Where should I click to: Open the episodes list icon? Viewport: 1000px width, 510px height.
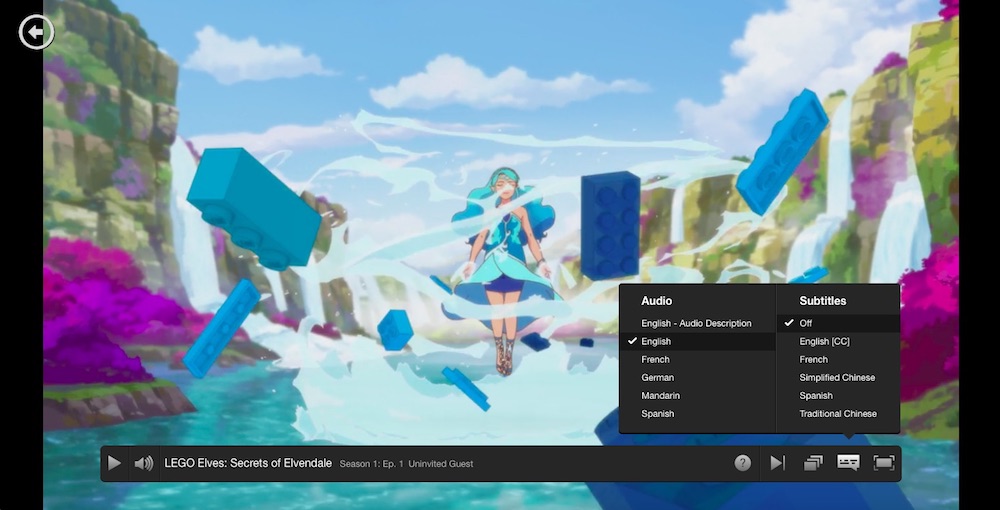[813, 463]
